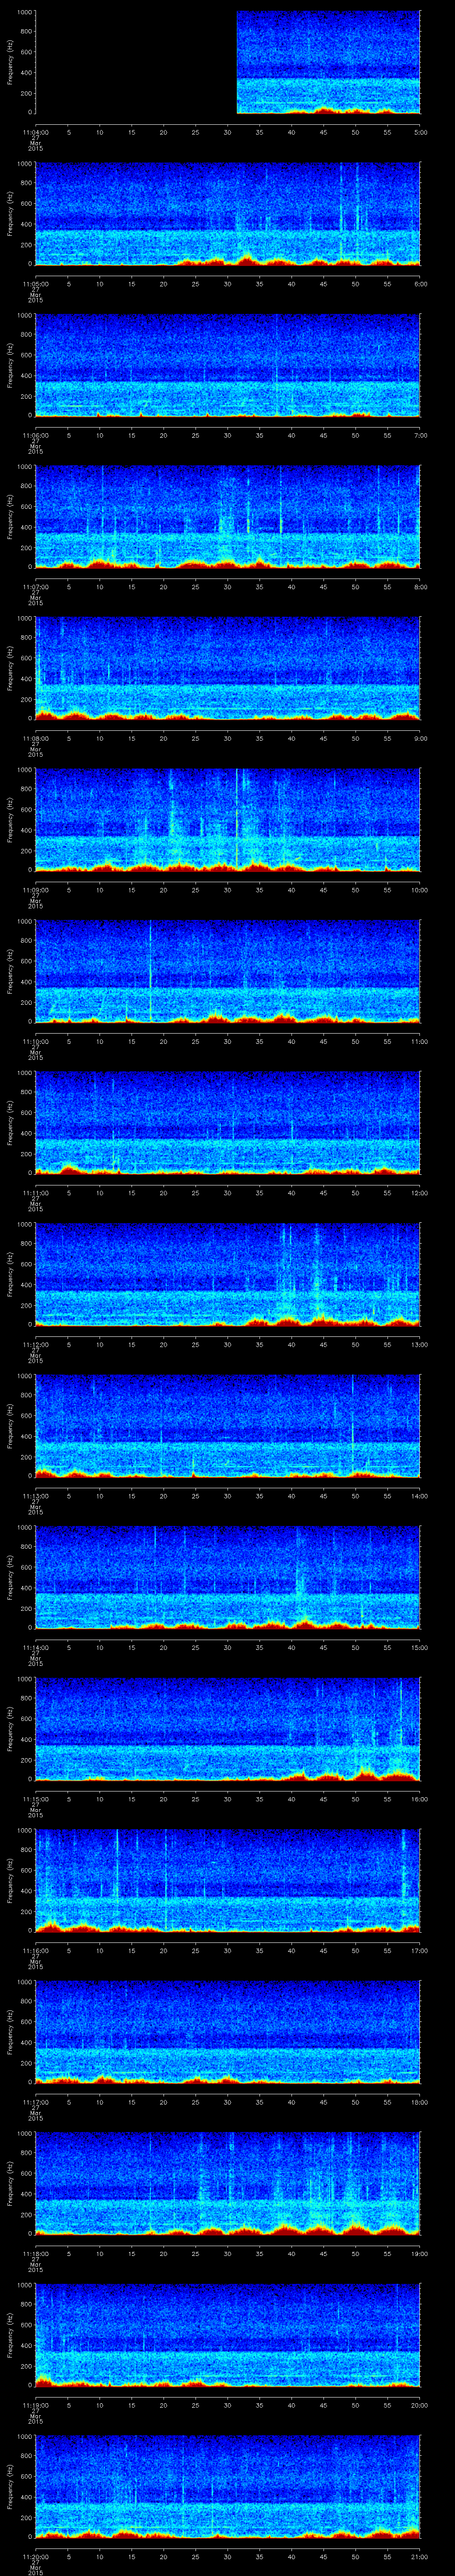Select the spectrogram panel starting at 11:04:00
455x2576 pixels.
point(228,63)
